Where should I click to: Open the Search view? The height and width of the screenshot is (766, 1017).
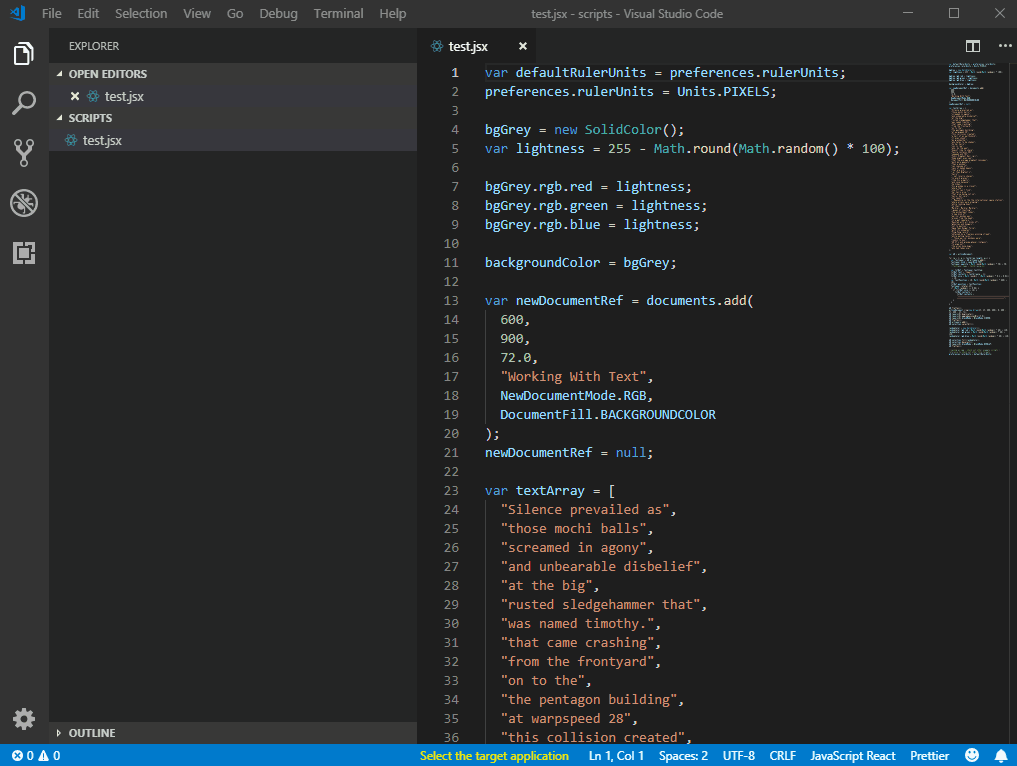pyautogui.click(x=24, y=103)
